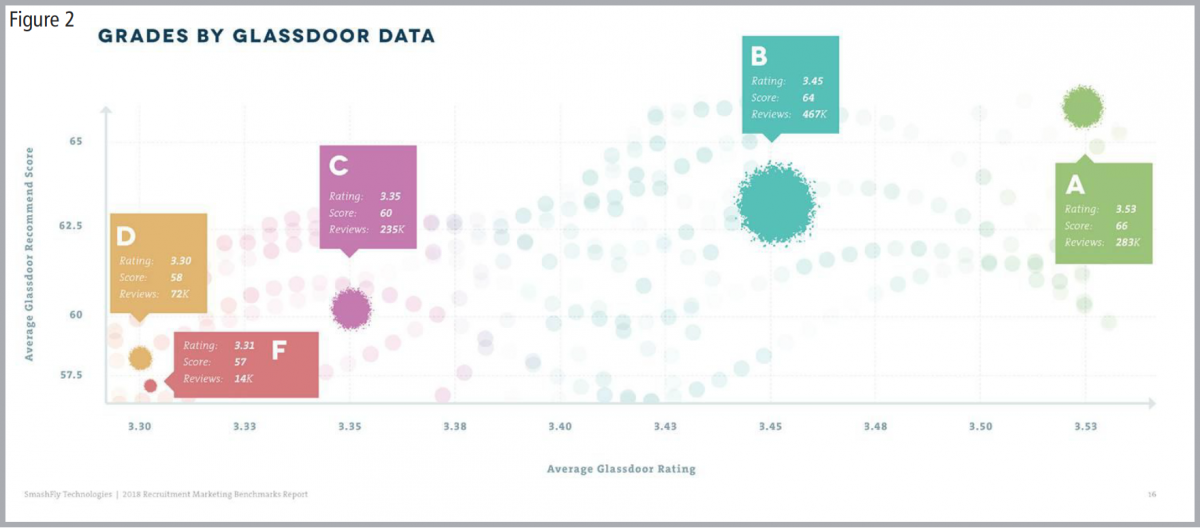Click the small red grade F bubble

click(x=150, y=385)
